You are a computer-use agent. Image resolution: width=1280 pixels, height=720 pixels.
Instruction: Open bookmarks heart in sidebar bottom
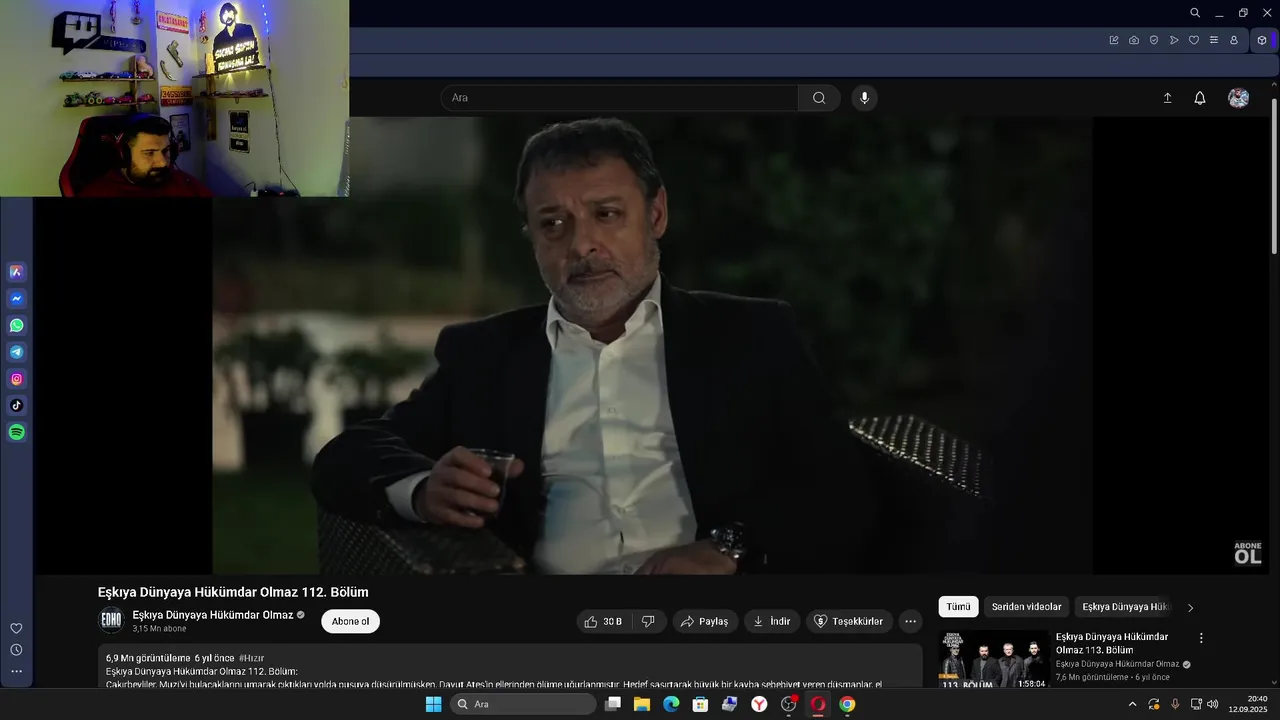coord(16,628)
